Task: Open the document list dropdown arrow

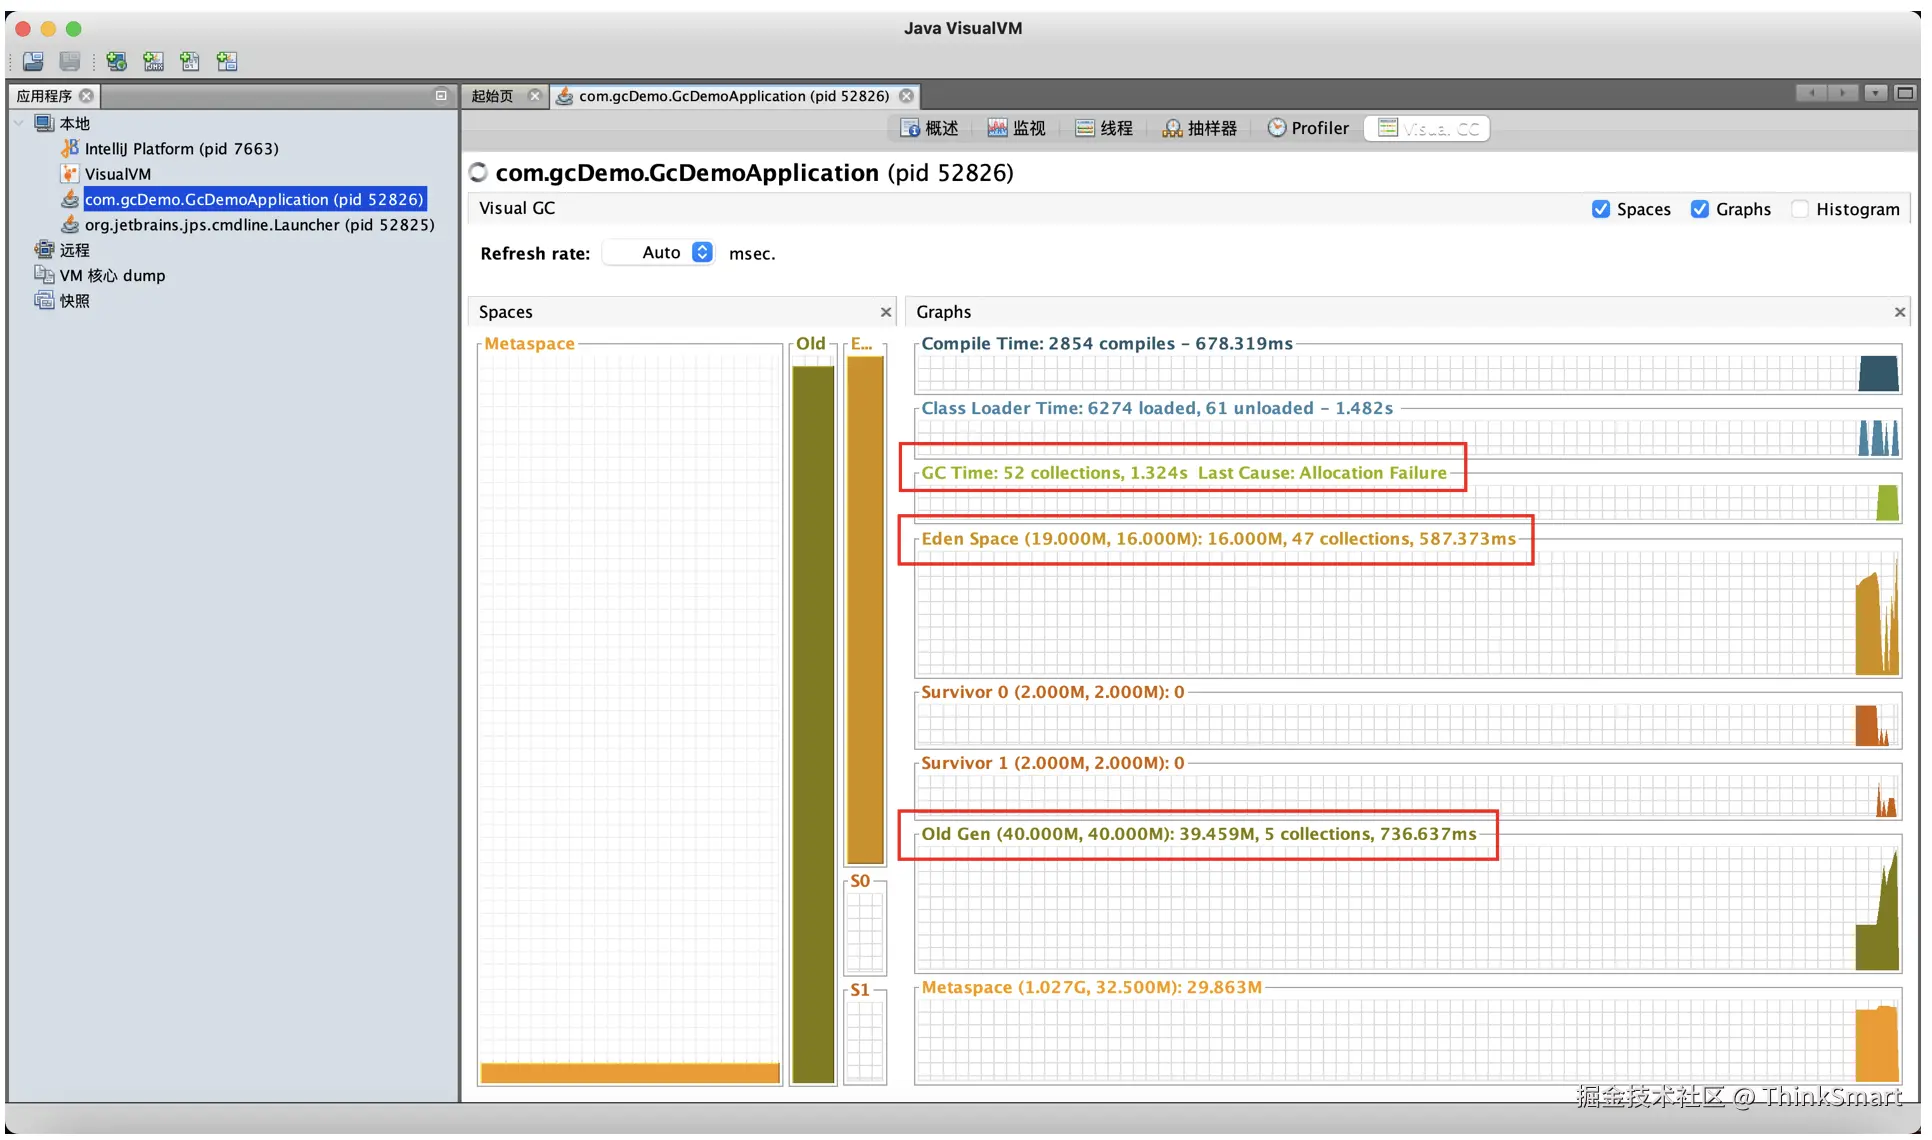Action: click(x=1876, y=94)
